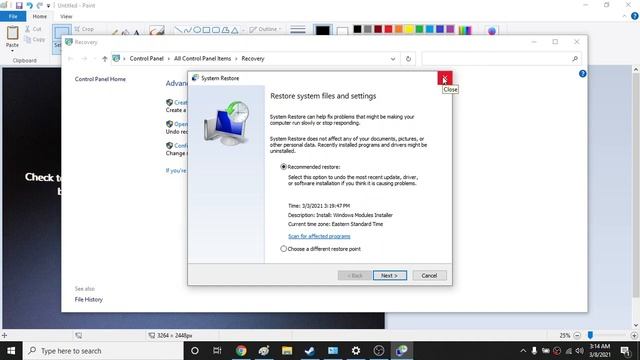This screenshot has height=360, width=640.
Task: Click the All Control Panel Items breadcrumb
Action: tap(202, 59)
